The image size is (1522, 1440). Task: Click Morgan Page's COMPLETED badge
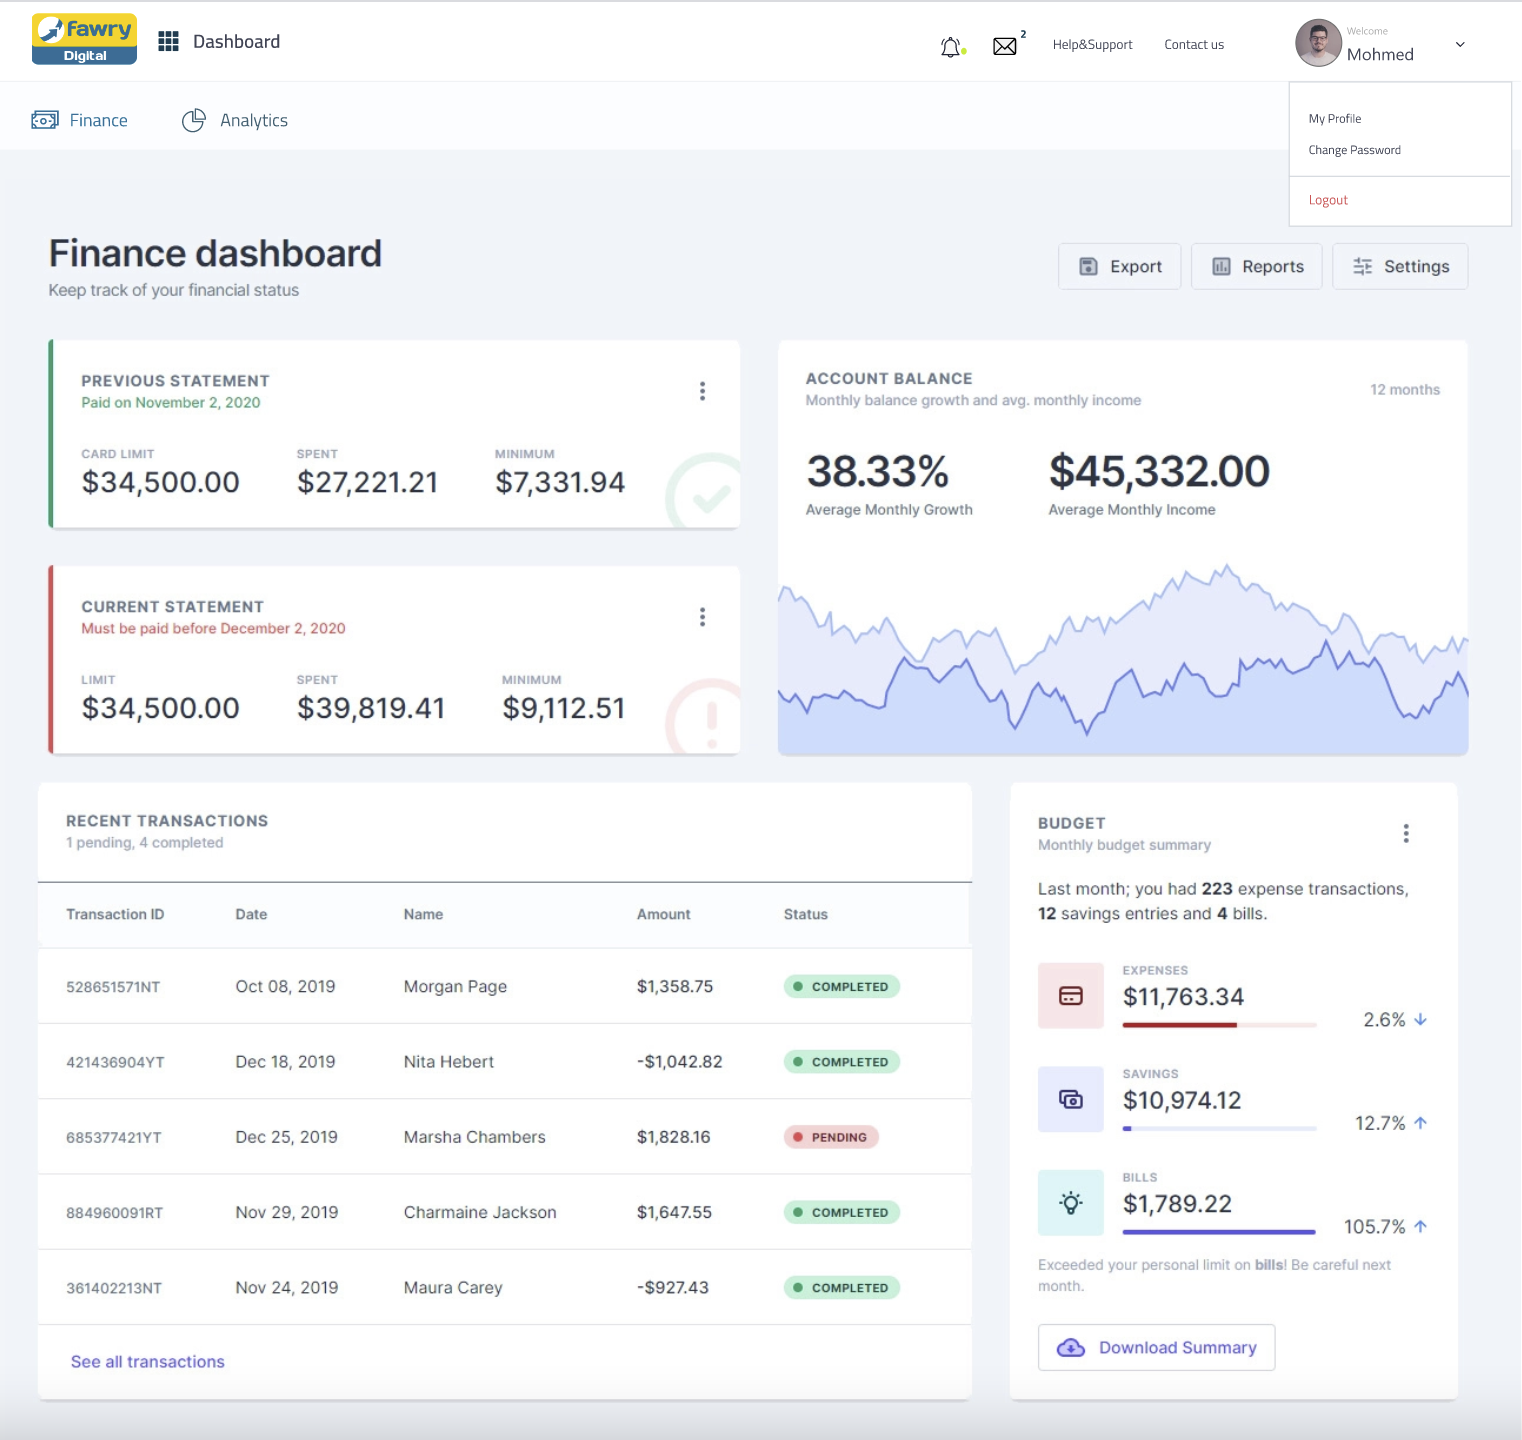click(x=841, y=987)
